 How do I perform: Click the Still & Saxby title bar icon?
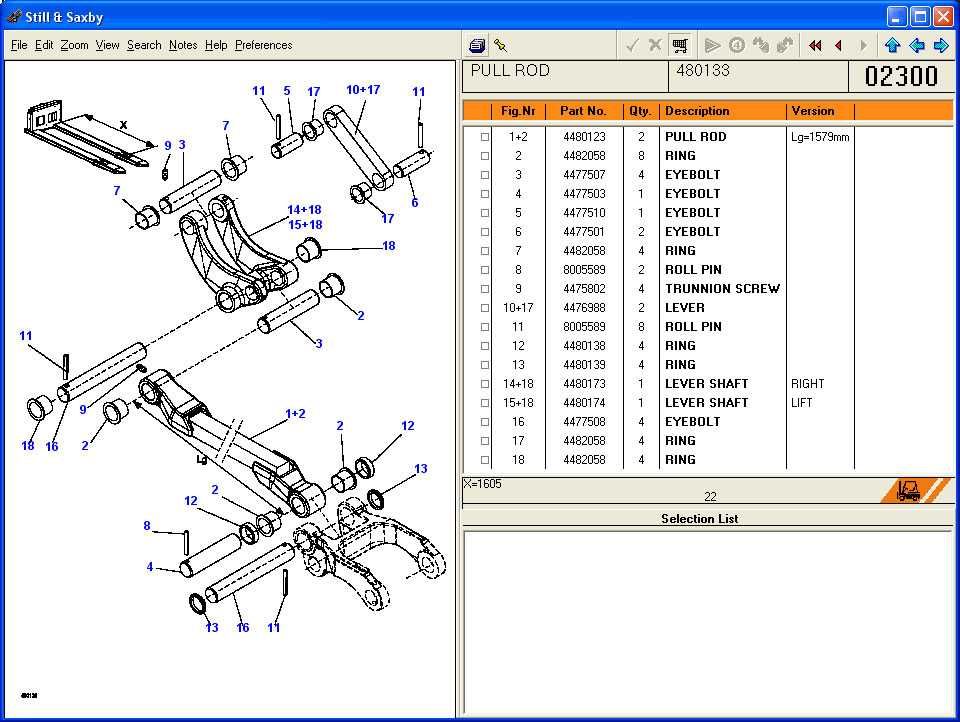(13, 17)
